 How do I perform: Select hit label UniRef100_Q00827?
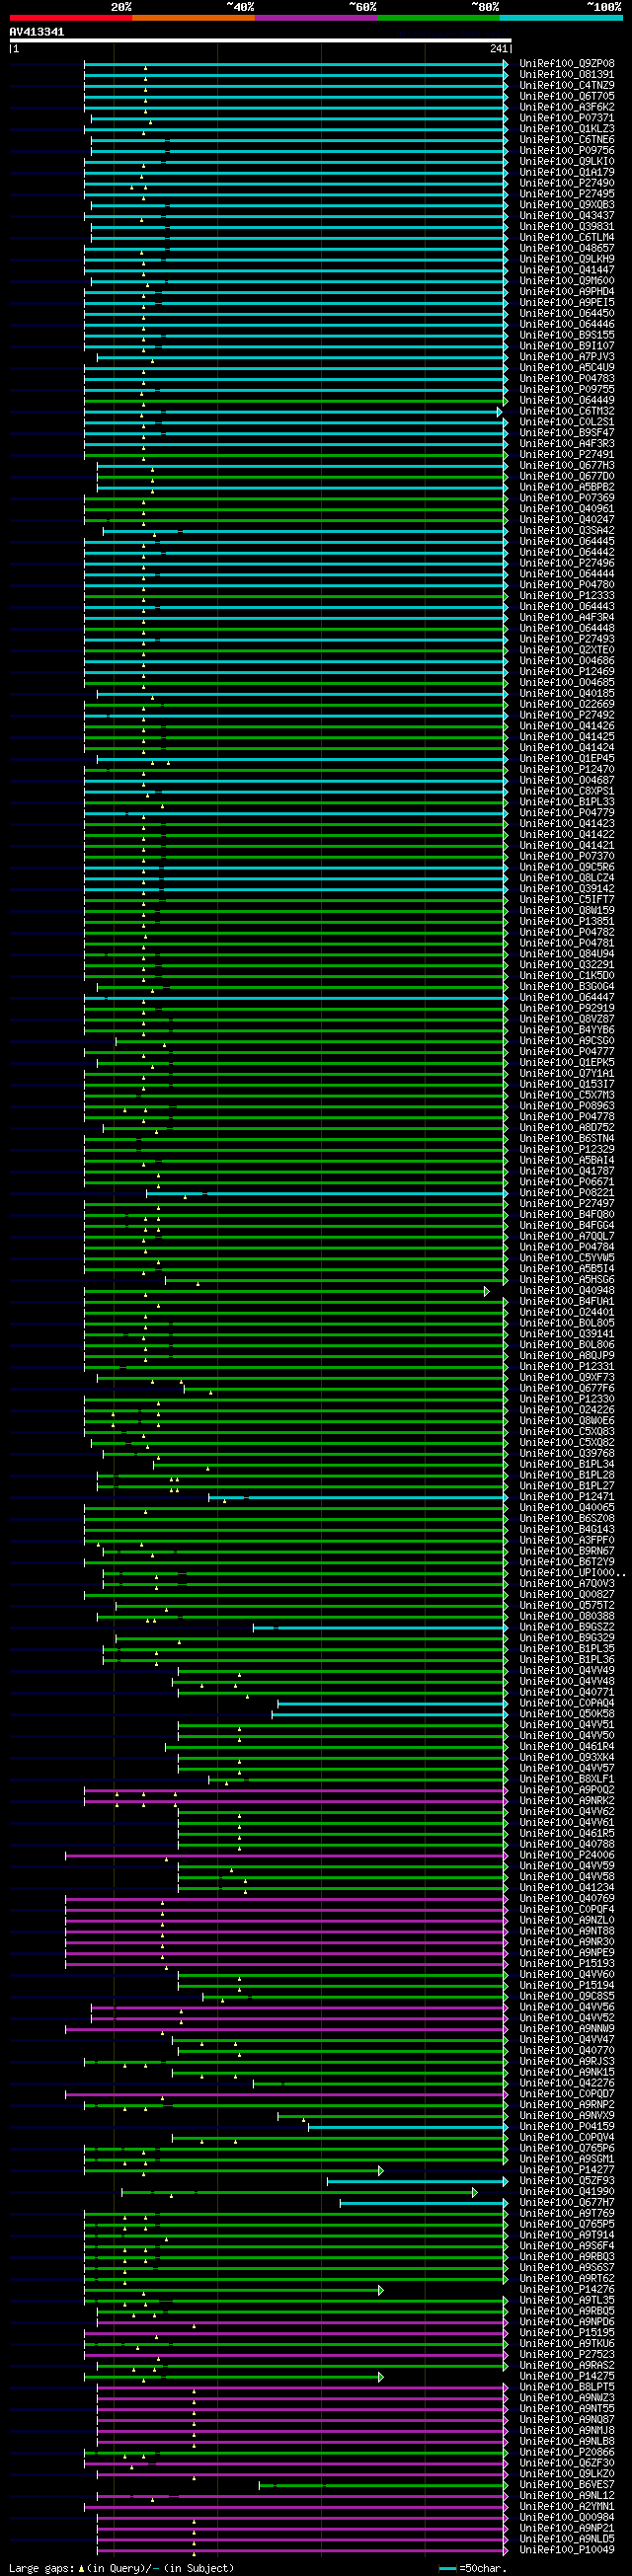567,1595
